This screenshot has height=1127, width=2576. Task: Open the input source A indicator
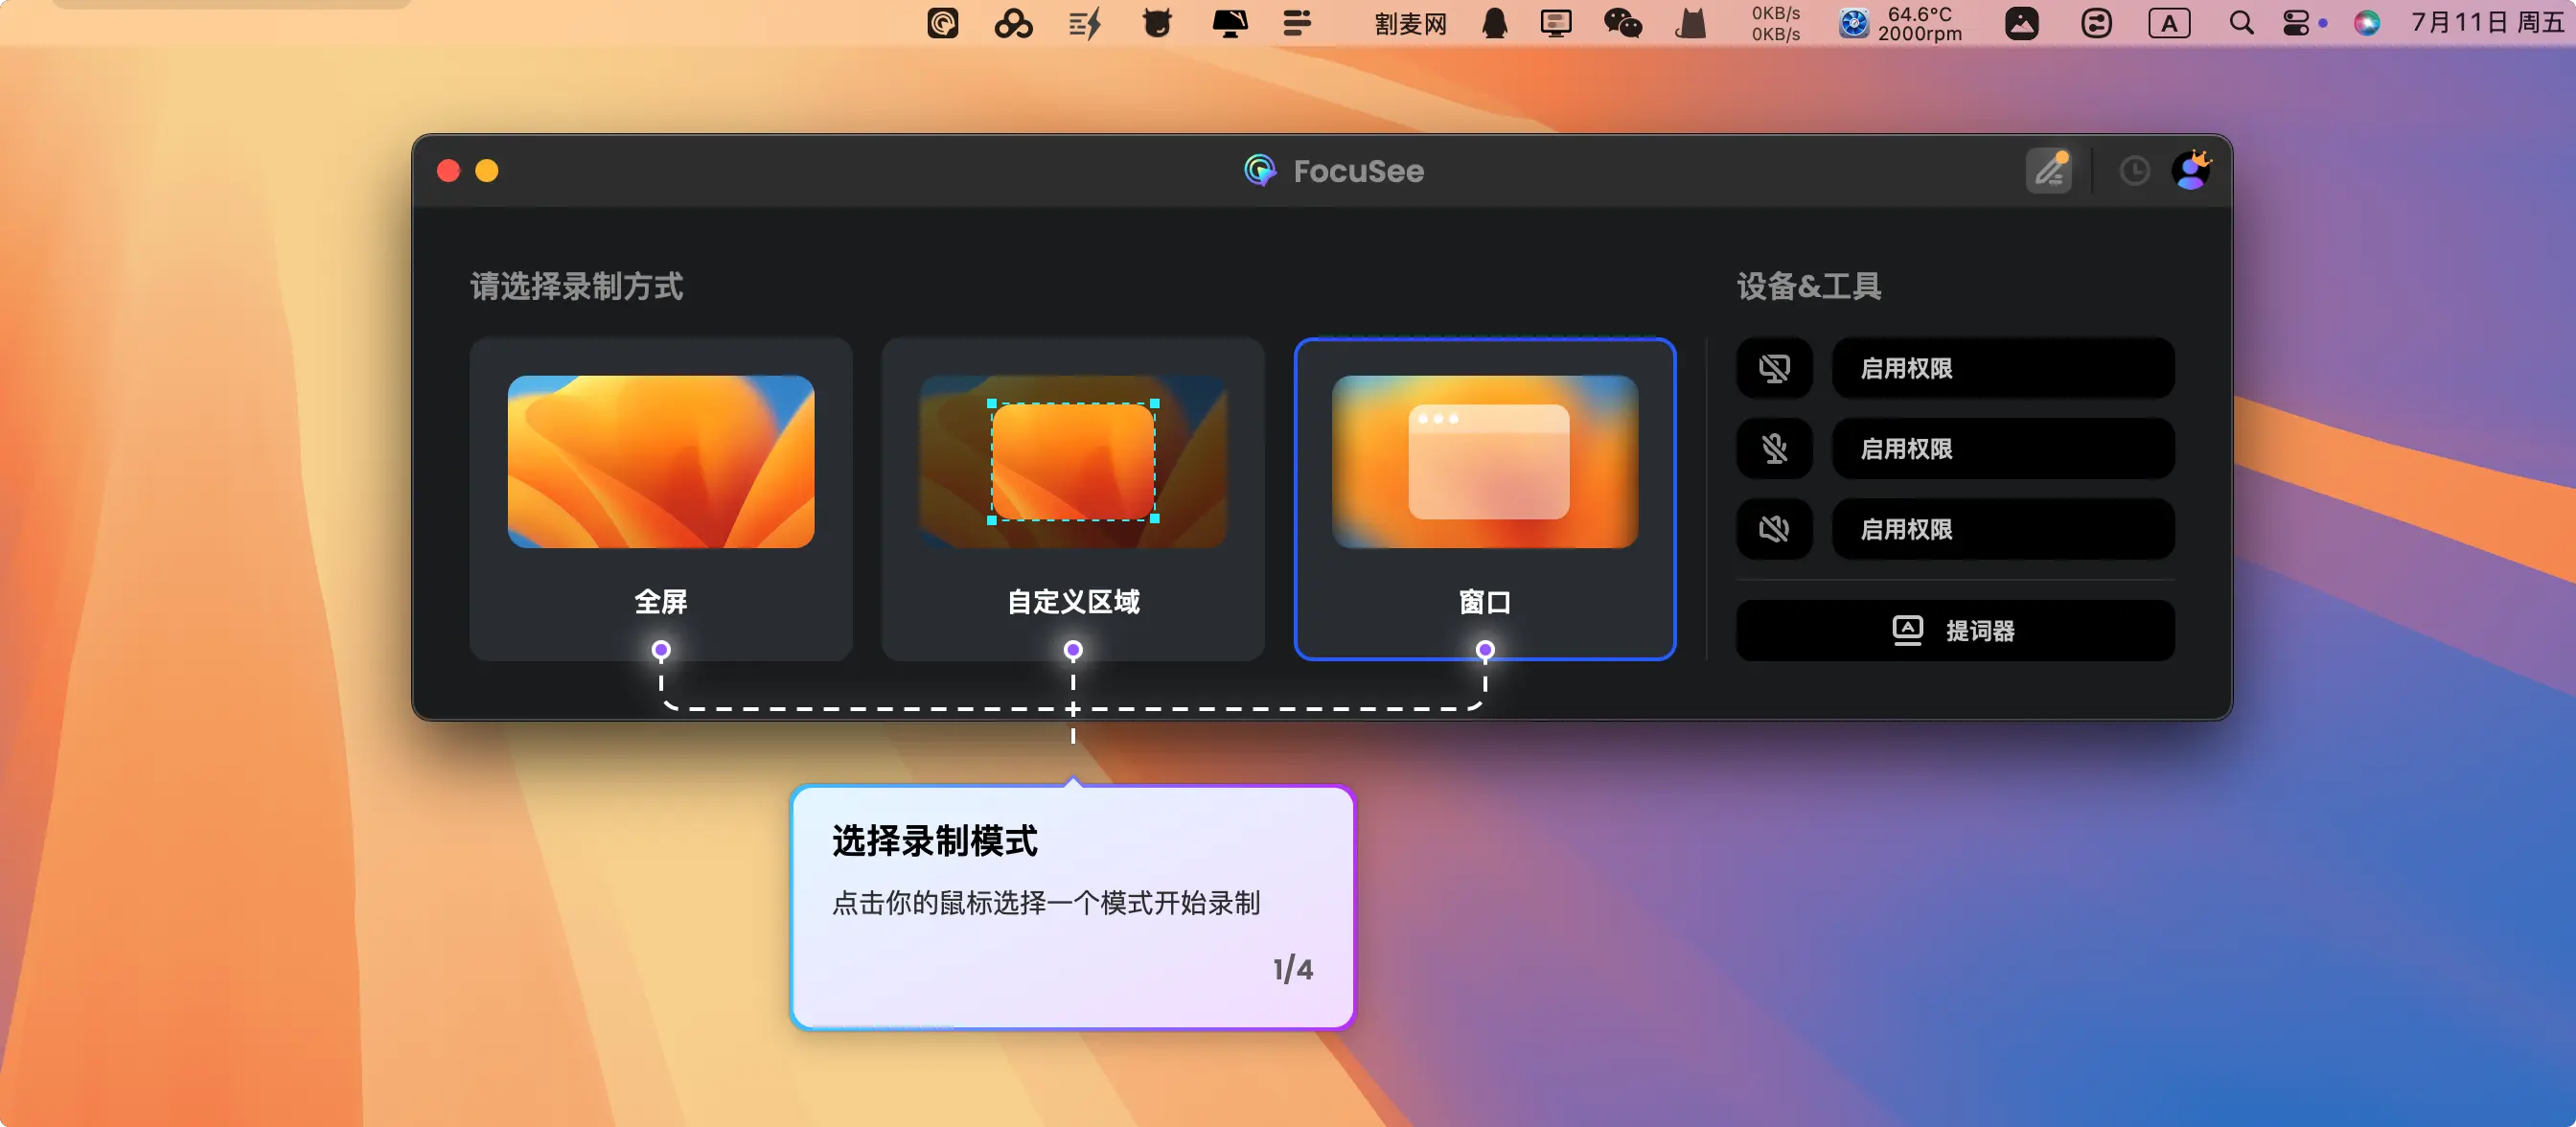click(2169, 23)
